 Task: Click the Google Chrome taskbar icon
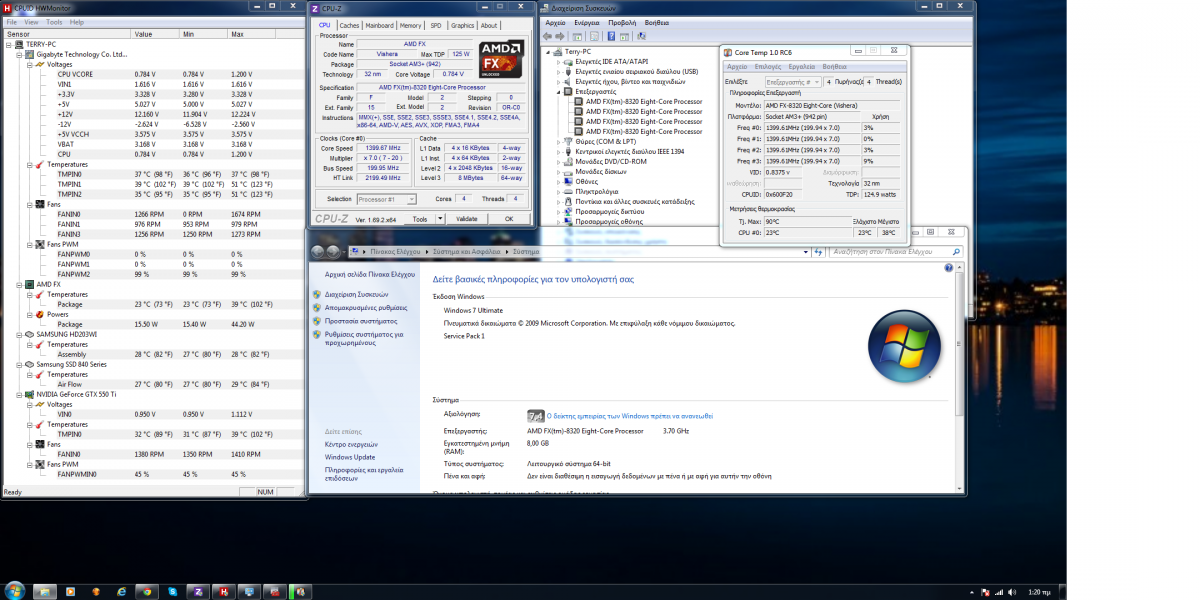[x=147, y=591]
